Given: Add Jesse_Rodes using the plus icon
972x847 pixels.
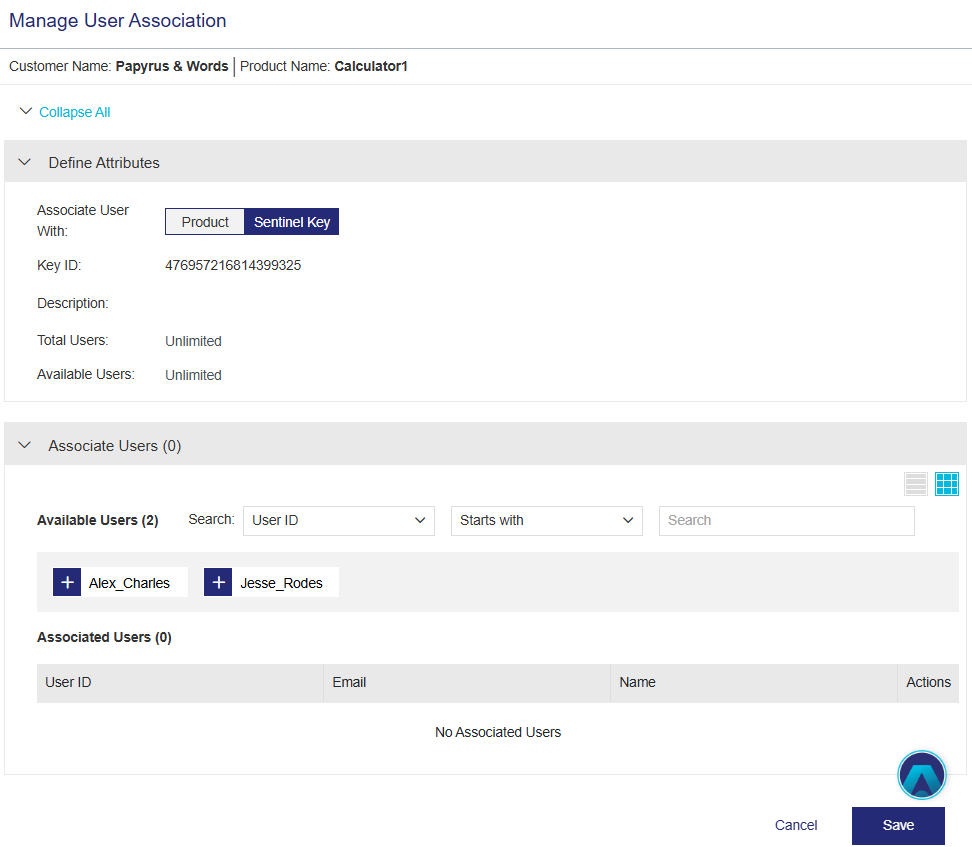Looking at the screenshot, I should [218, 583].
